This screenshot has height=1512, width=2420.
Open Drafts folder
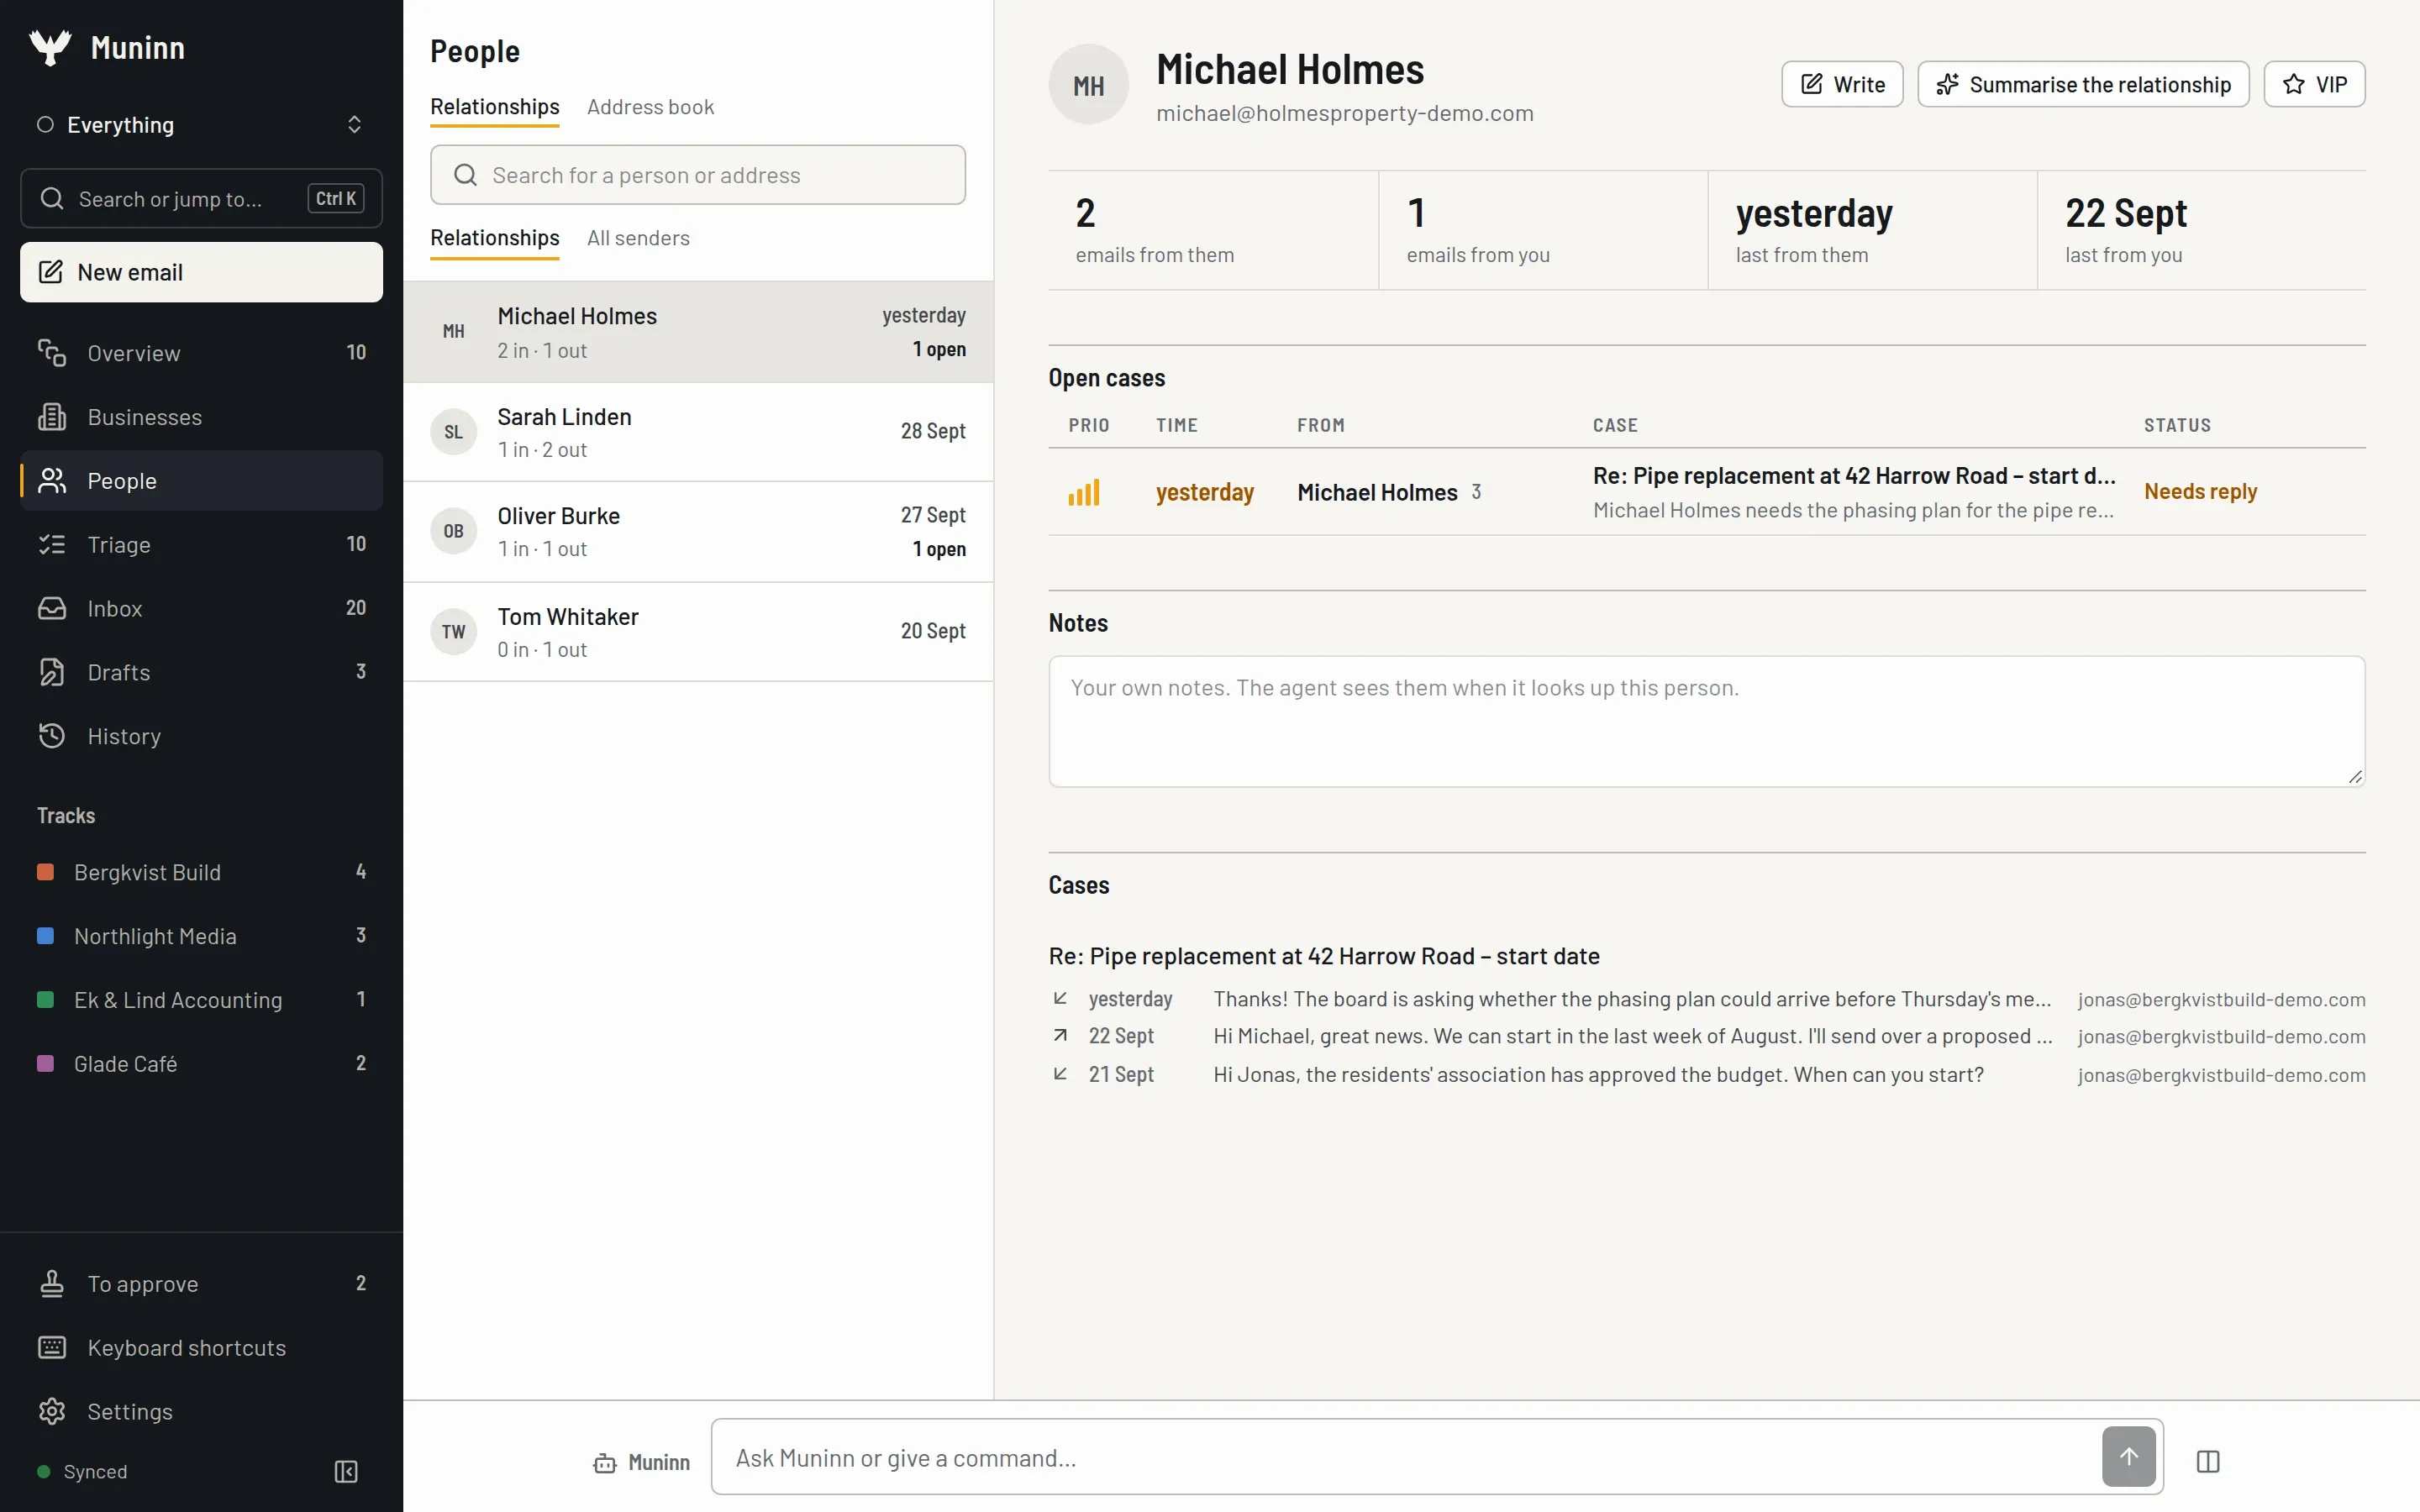tap(201, 672)
